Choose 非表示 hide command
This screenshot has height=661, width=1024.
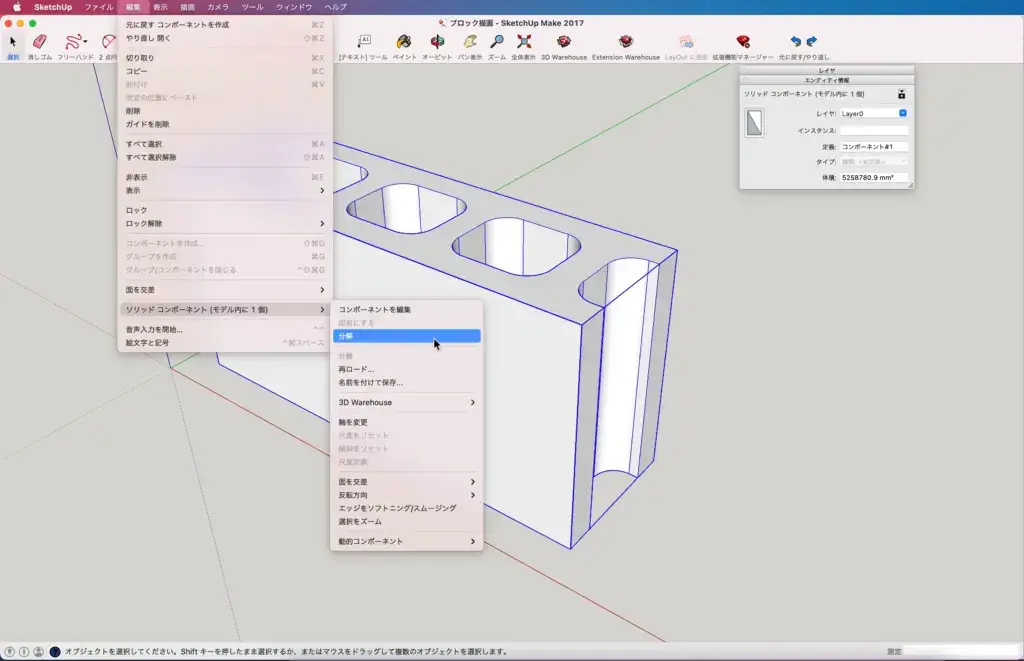coord(224,177)
